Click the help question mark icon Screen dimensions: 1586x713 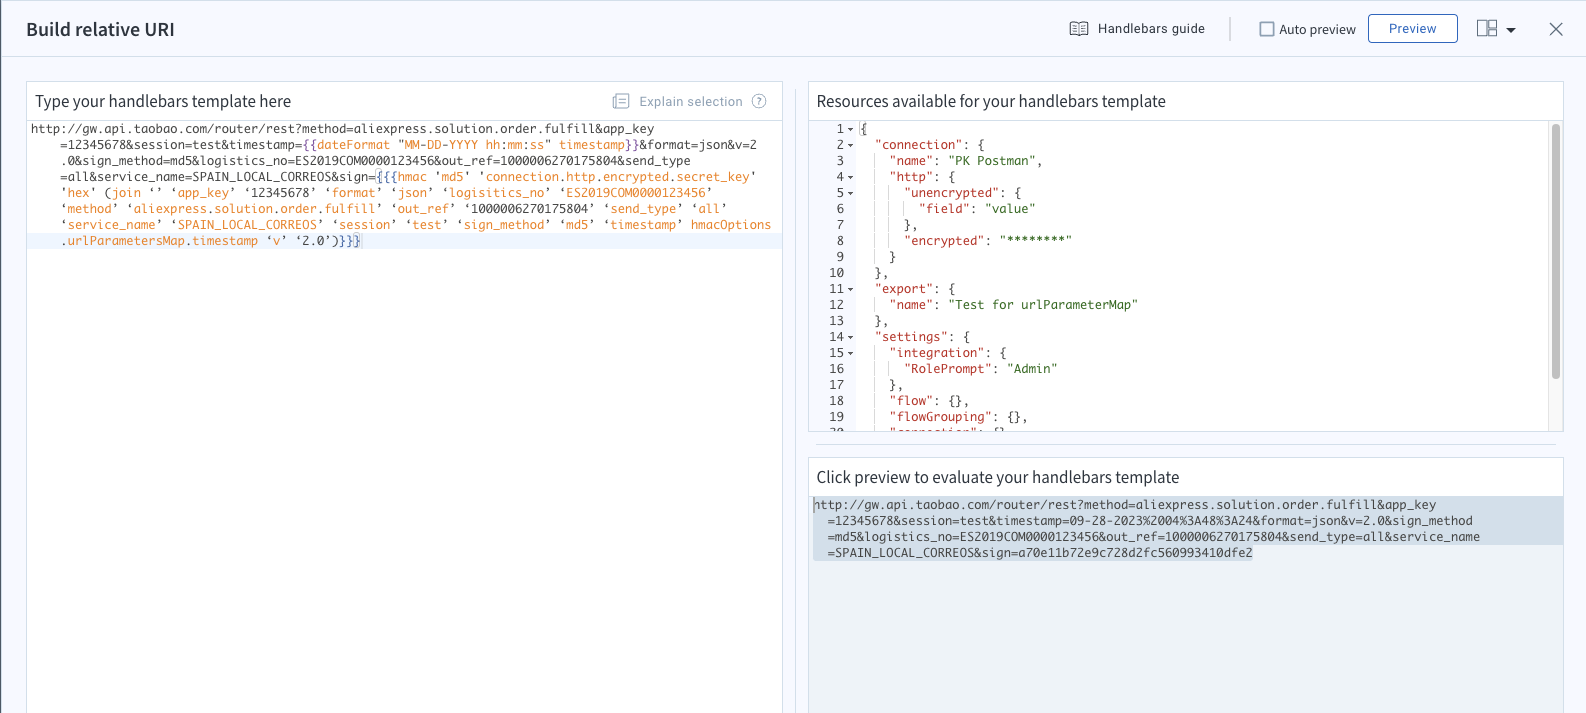tap(759, 101)
